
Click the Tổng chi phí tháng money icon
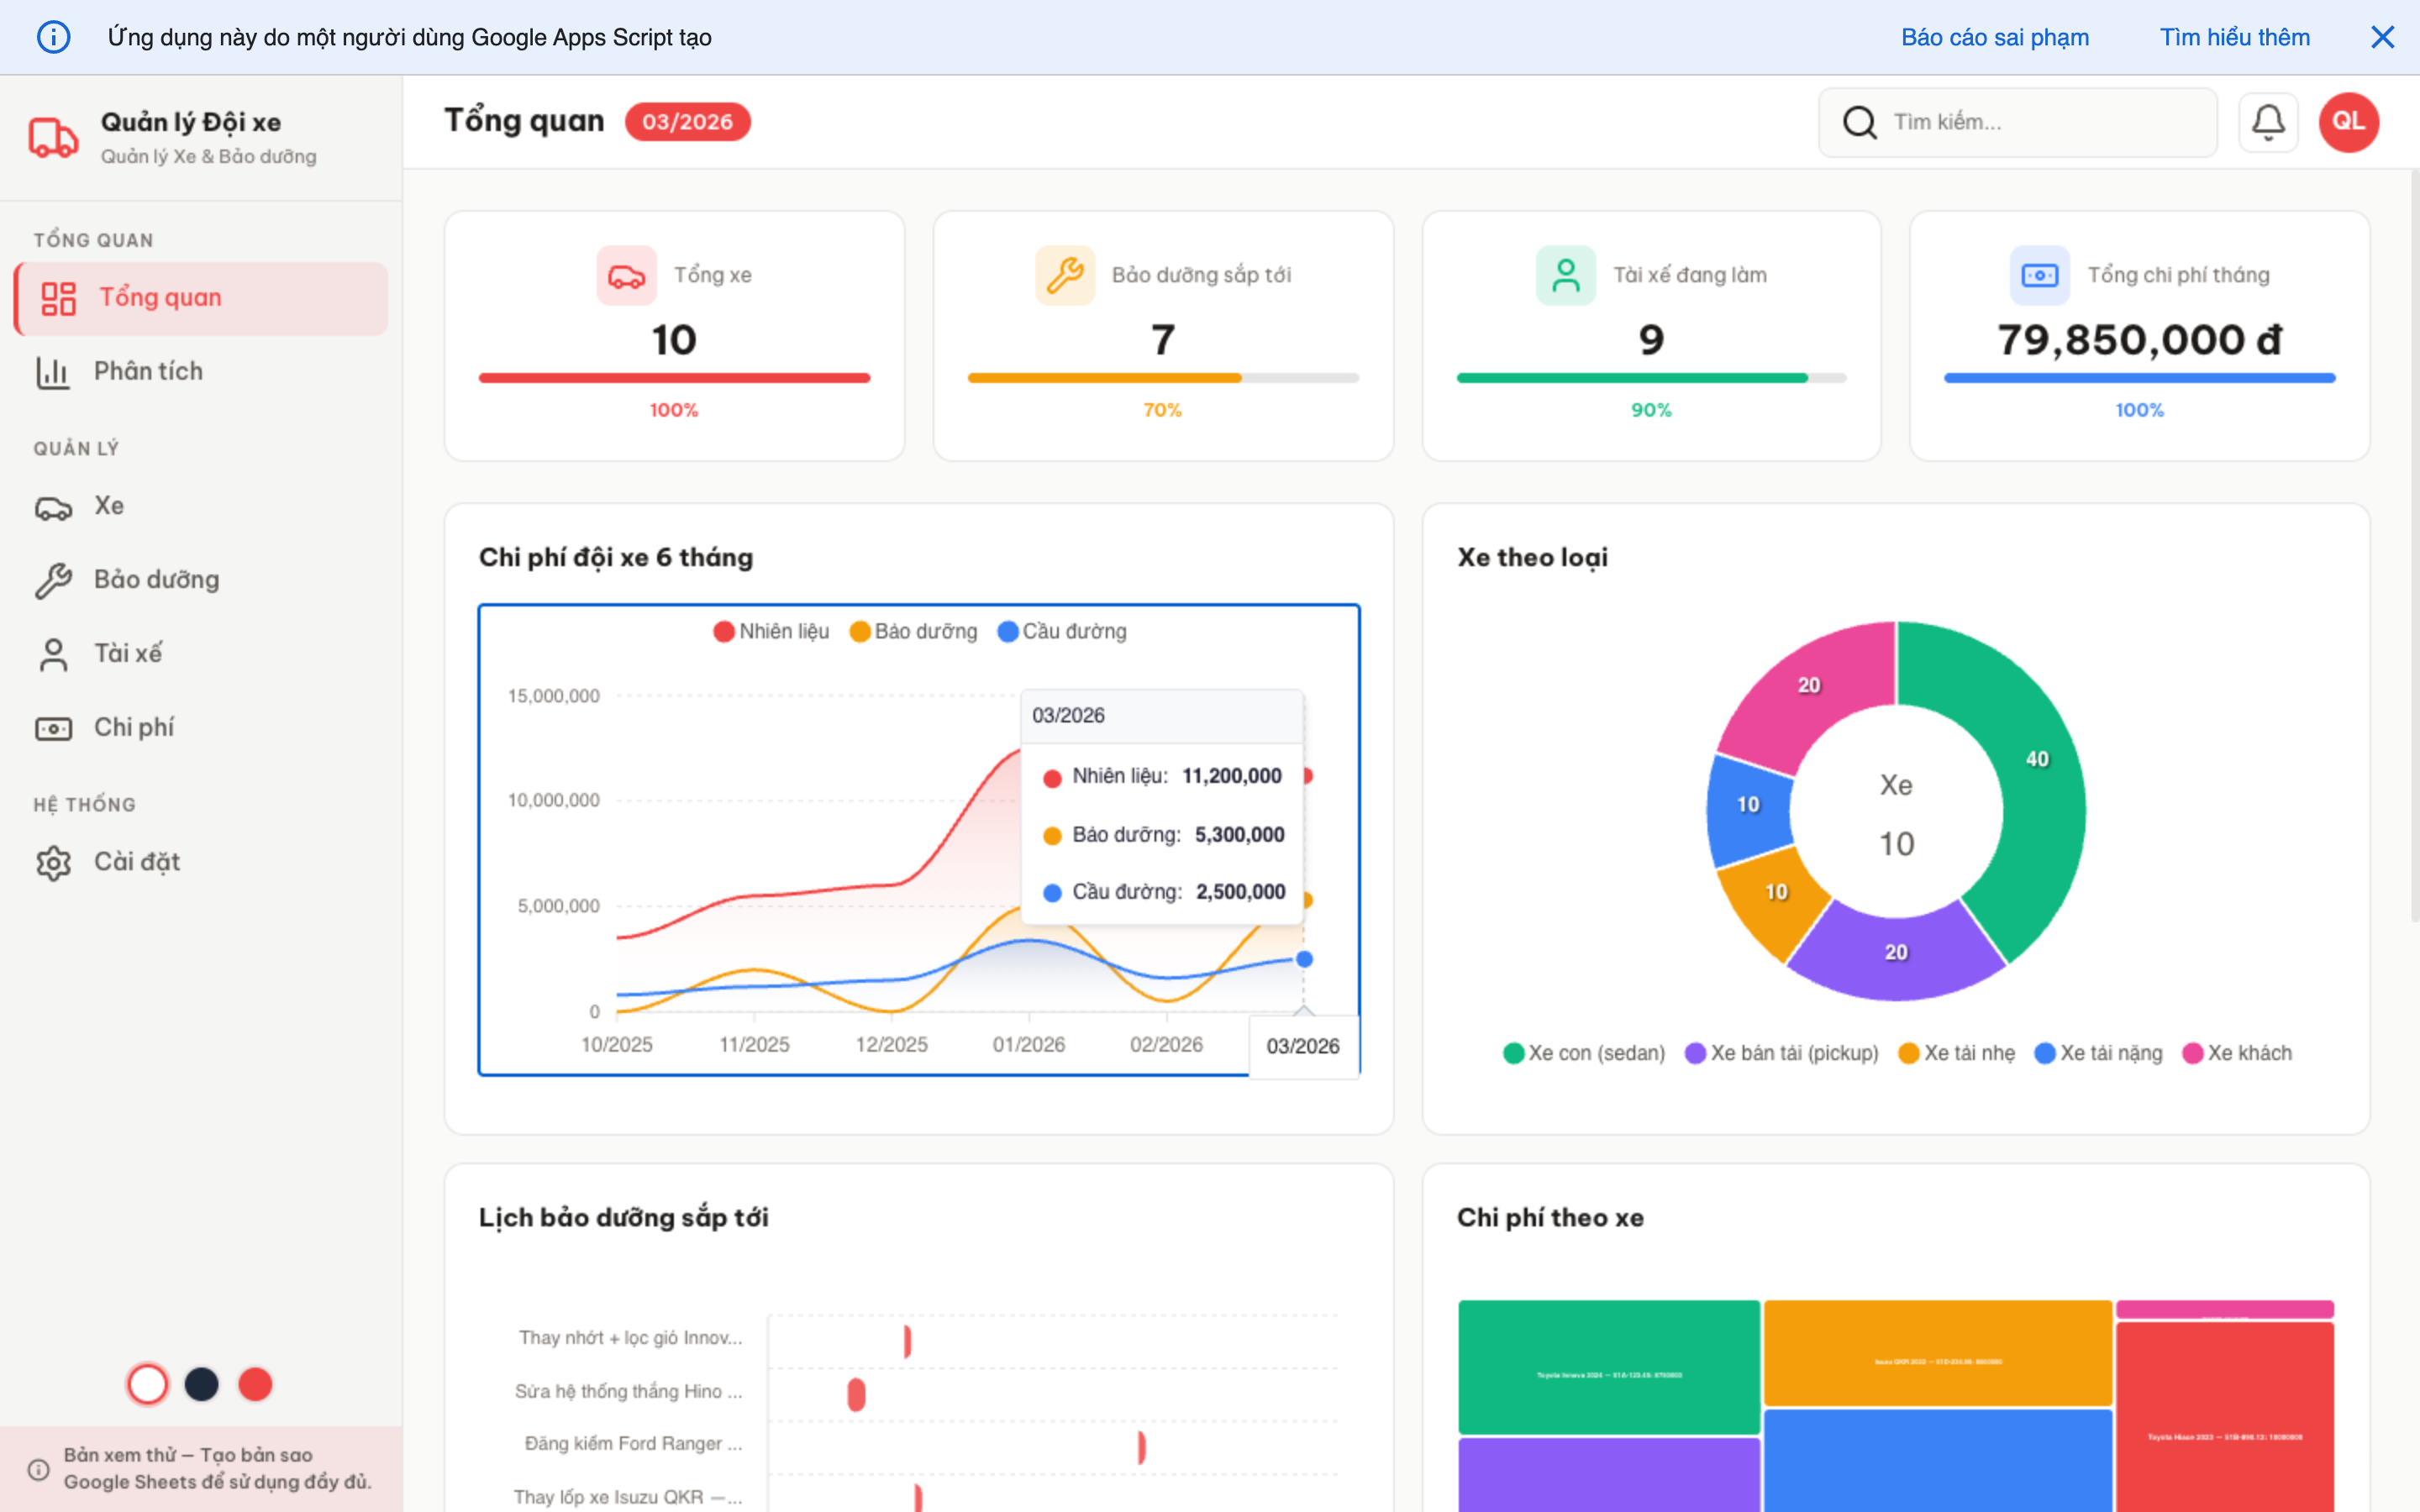click(2039, 275)
